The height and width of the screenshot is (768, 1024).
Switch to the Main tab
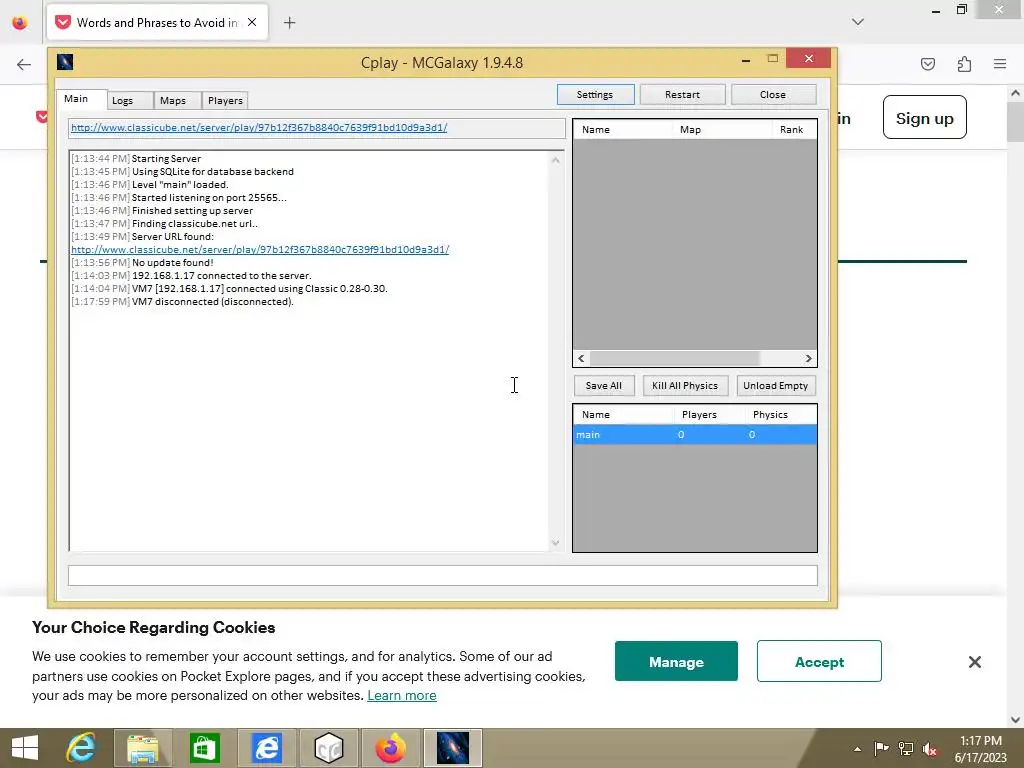(76, 99)
